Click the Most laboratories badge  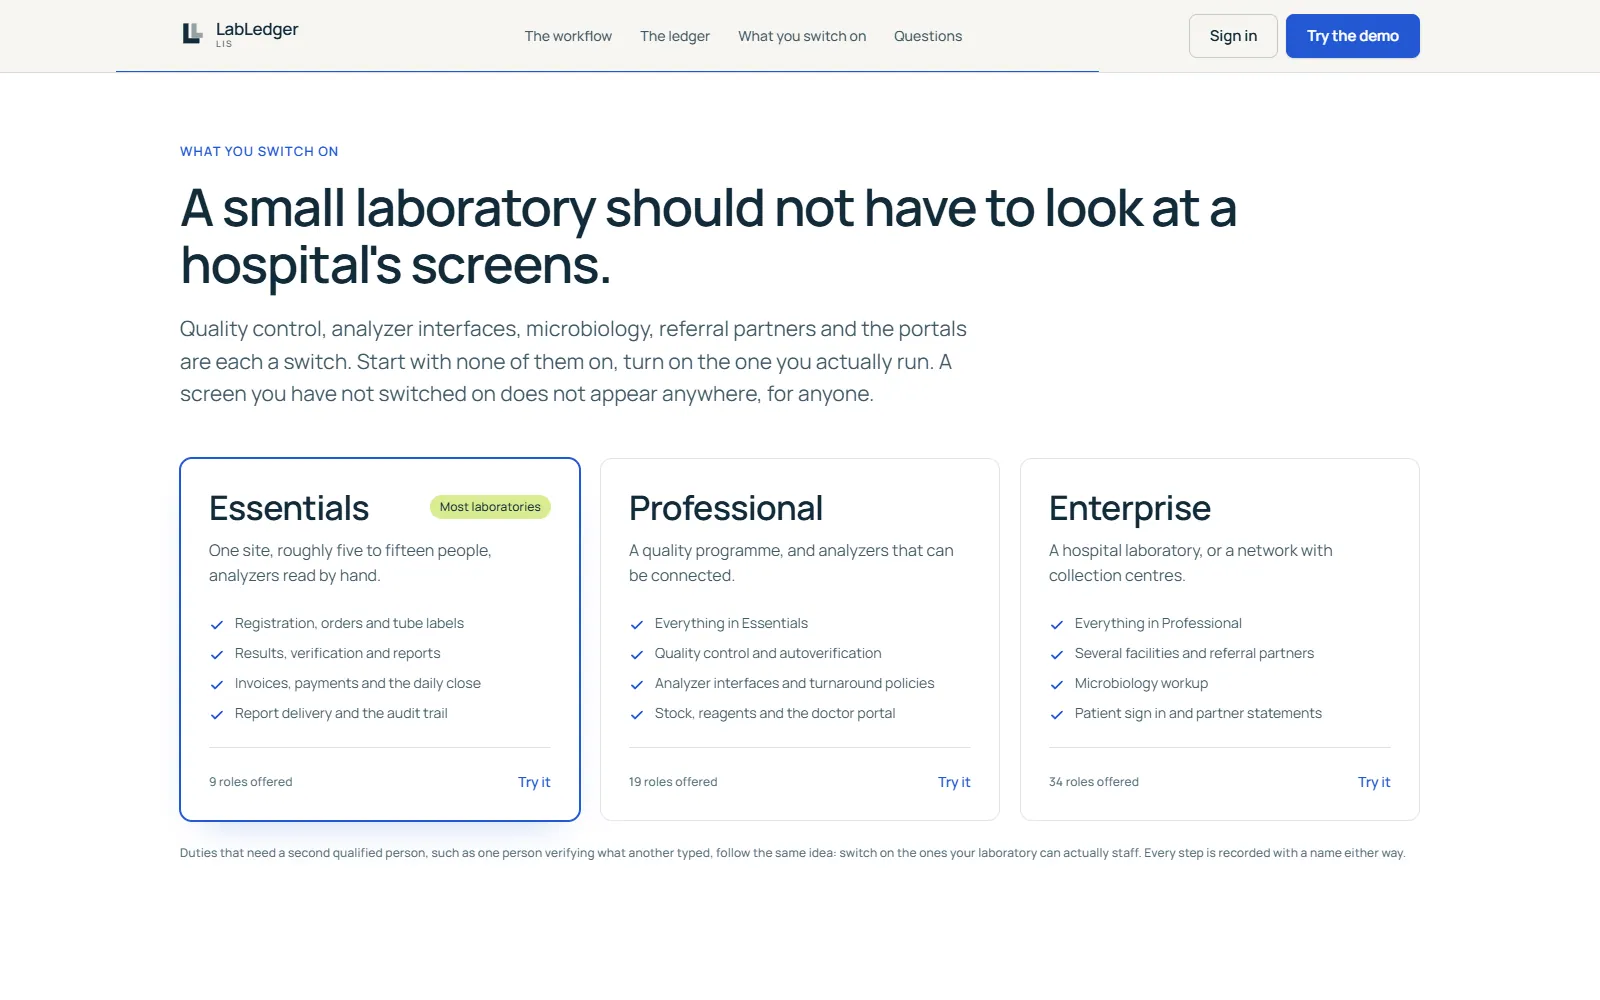(x=490, y=507)
